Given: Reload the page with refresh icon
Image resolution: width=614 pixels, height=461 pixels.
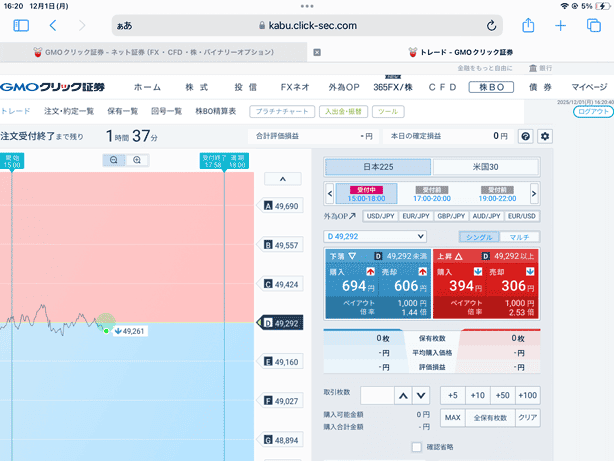Looking at the screenshot, I should point(491,25).
